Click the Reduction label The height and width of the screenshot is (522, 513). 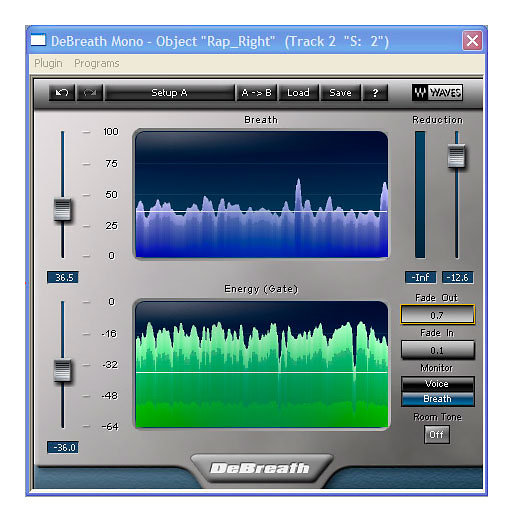437,120
